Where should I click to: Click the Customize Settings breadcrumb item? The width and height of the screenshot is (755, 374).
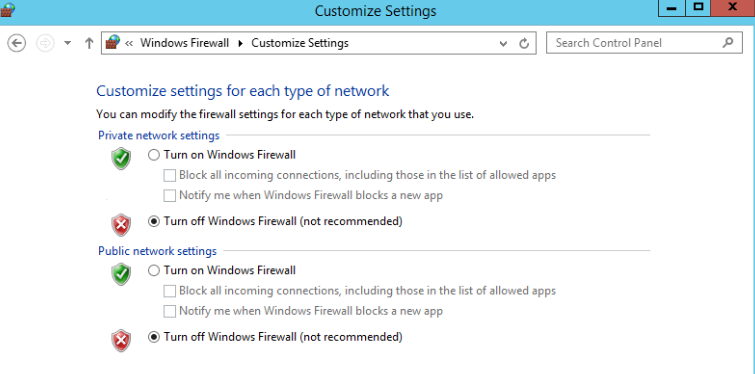pos(300,43)
